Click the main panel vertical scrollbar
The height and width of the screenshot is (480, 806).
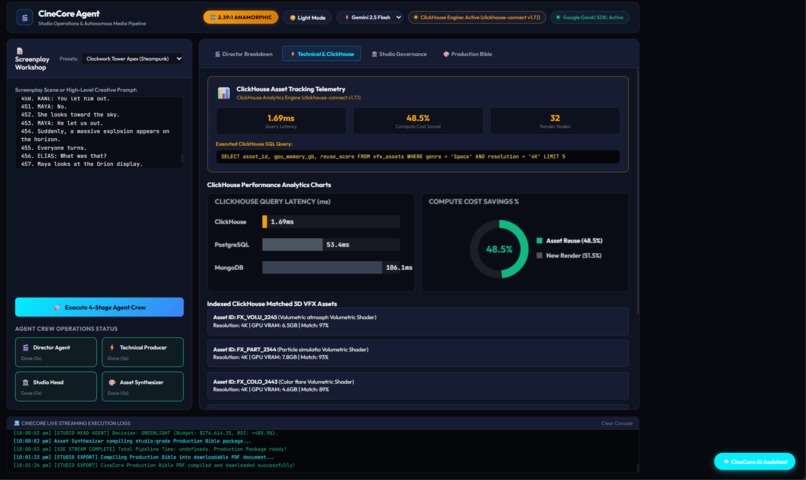637,190
